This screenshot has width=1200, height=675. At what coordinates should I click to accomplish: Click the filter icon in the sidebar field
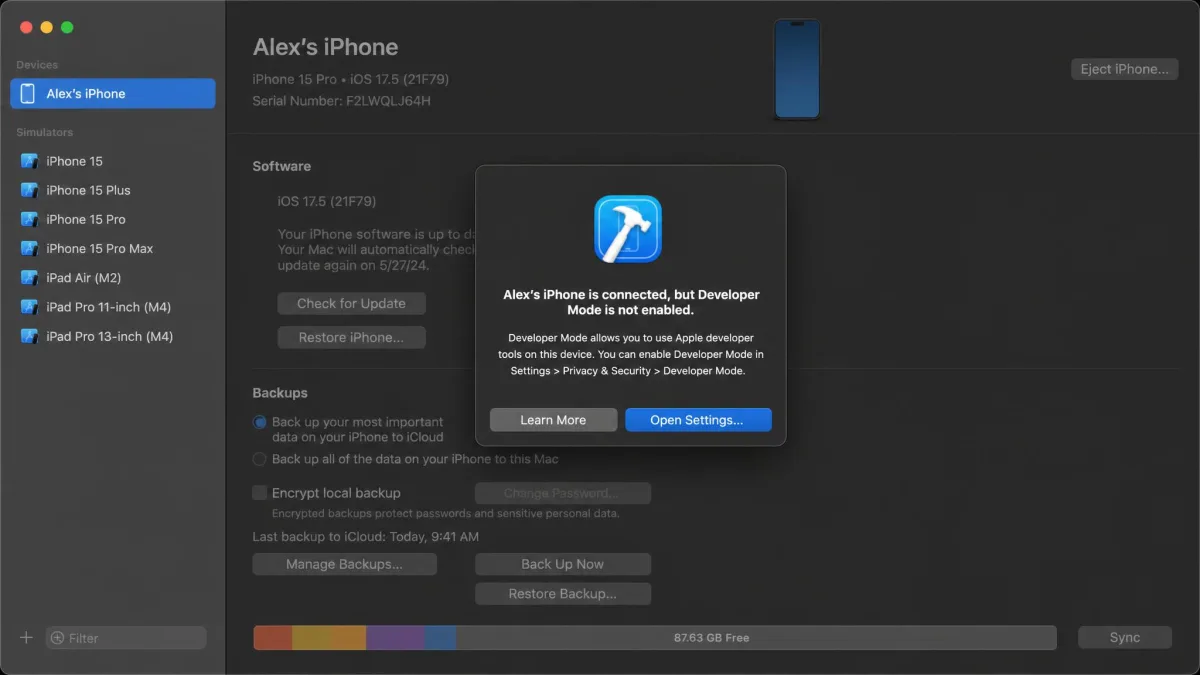click(58, 638)
